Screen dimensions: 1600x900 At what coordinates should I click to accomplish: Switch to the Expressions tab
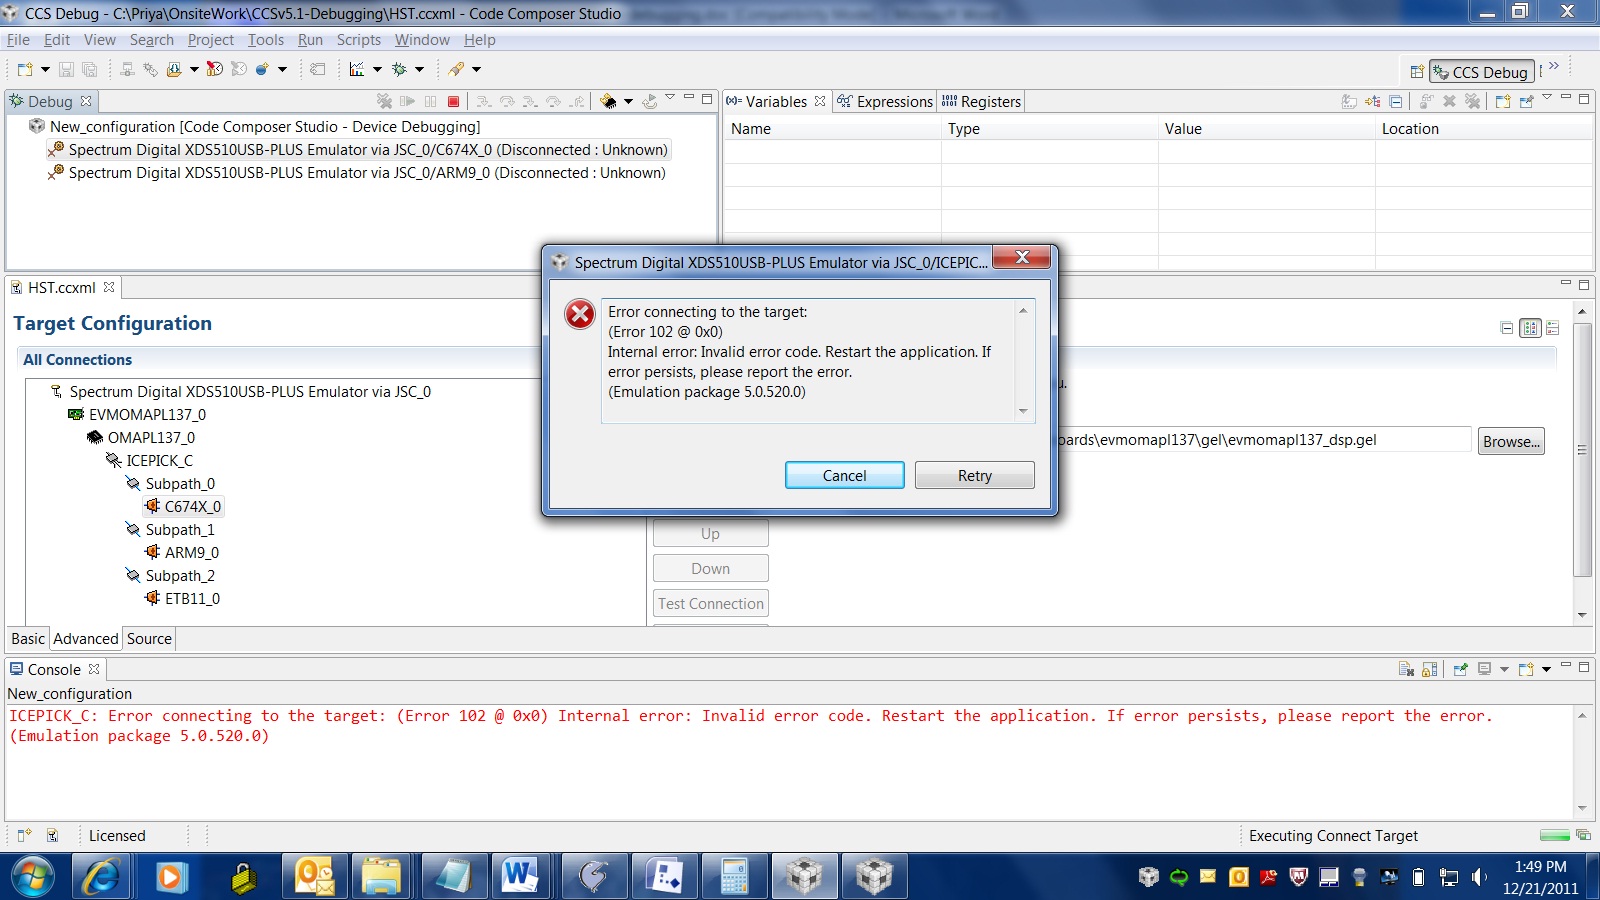(885, 102)
